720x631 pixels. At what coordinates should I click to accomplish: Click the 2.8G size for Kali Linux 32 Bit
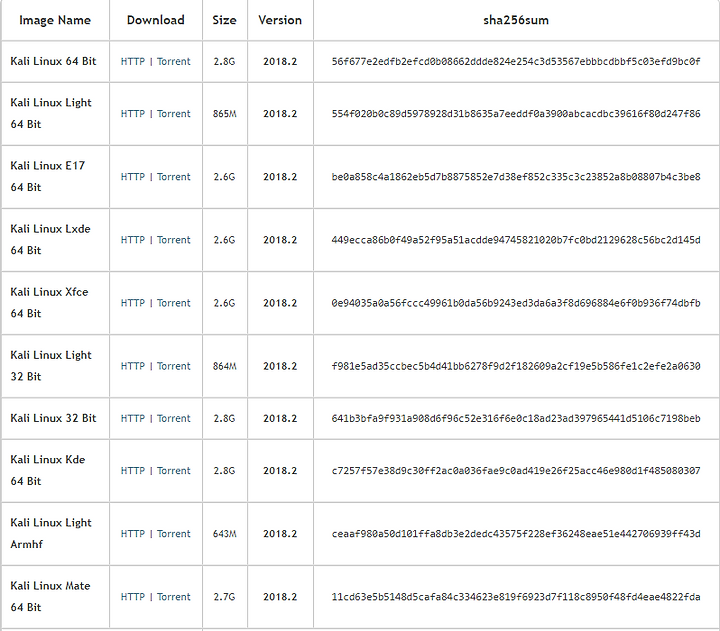click(225, 418)
